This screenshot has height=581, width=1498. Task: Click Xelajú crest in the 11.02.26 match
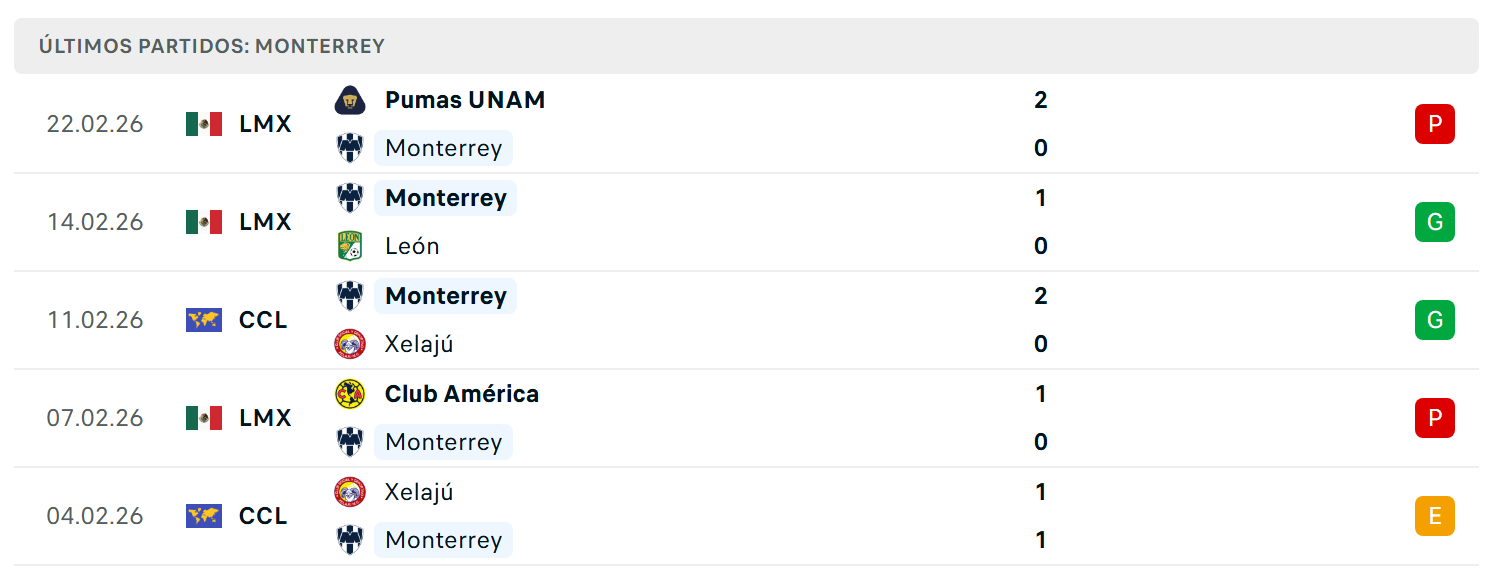350,344
